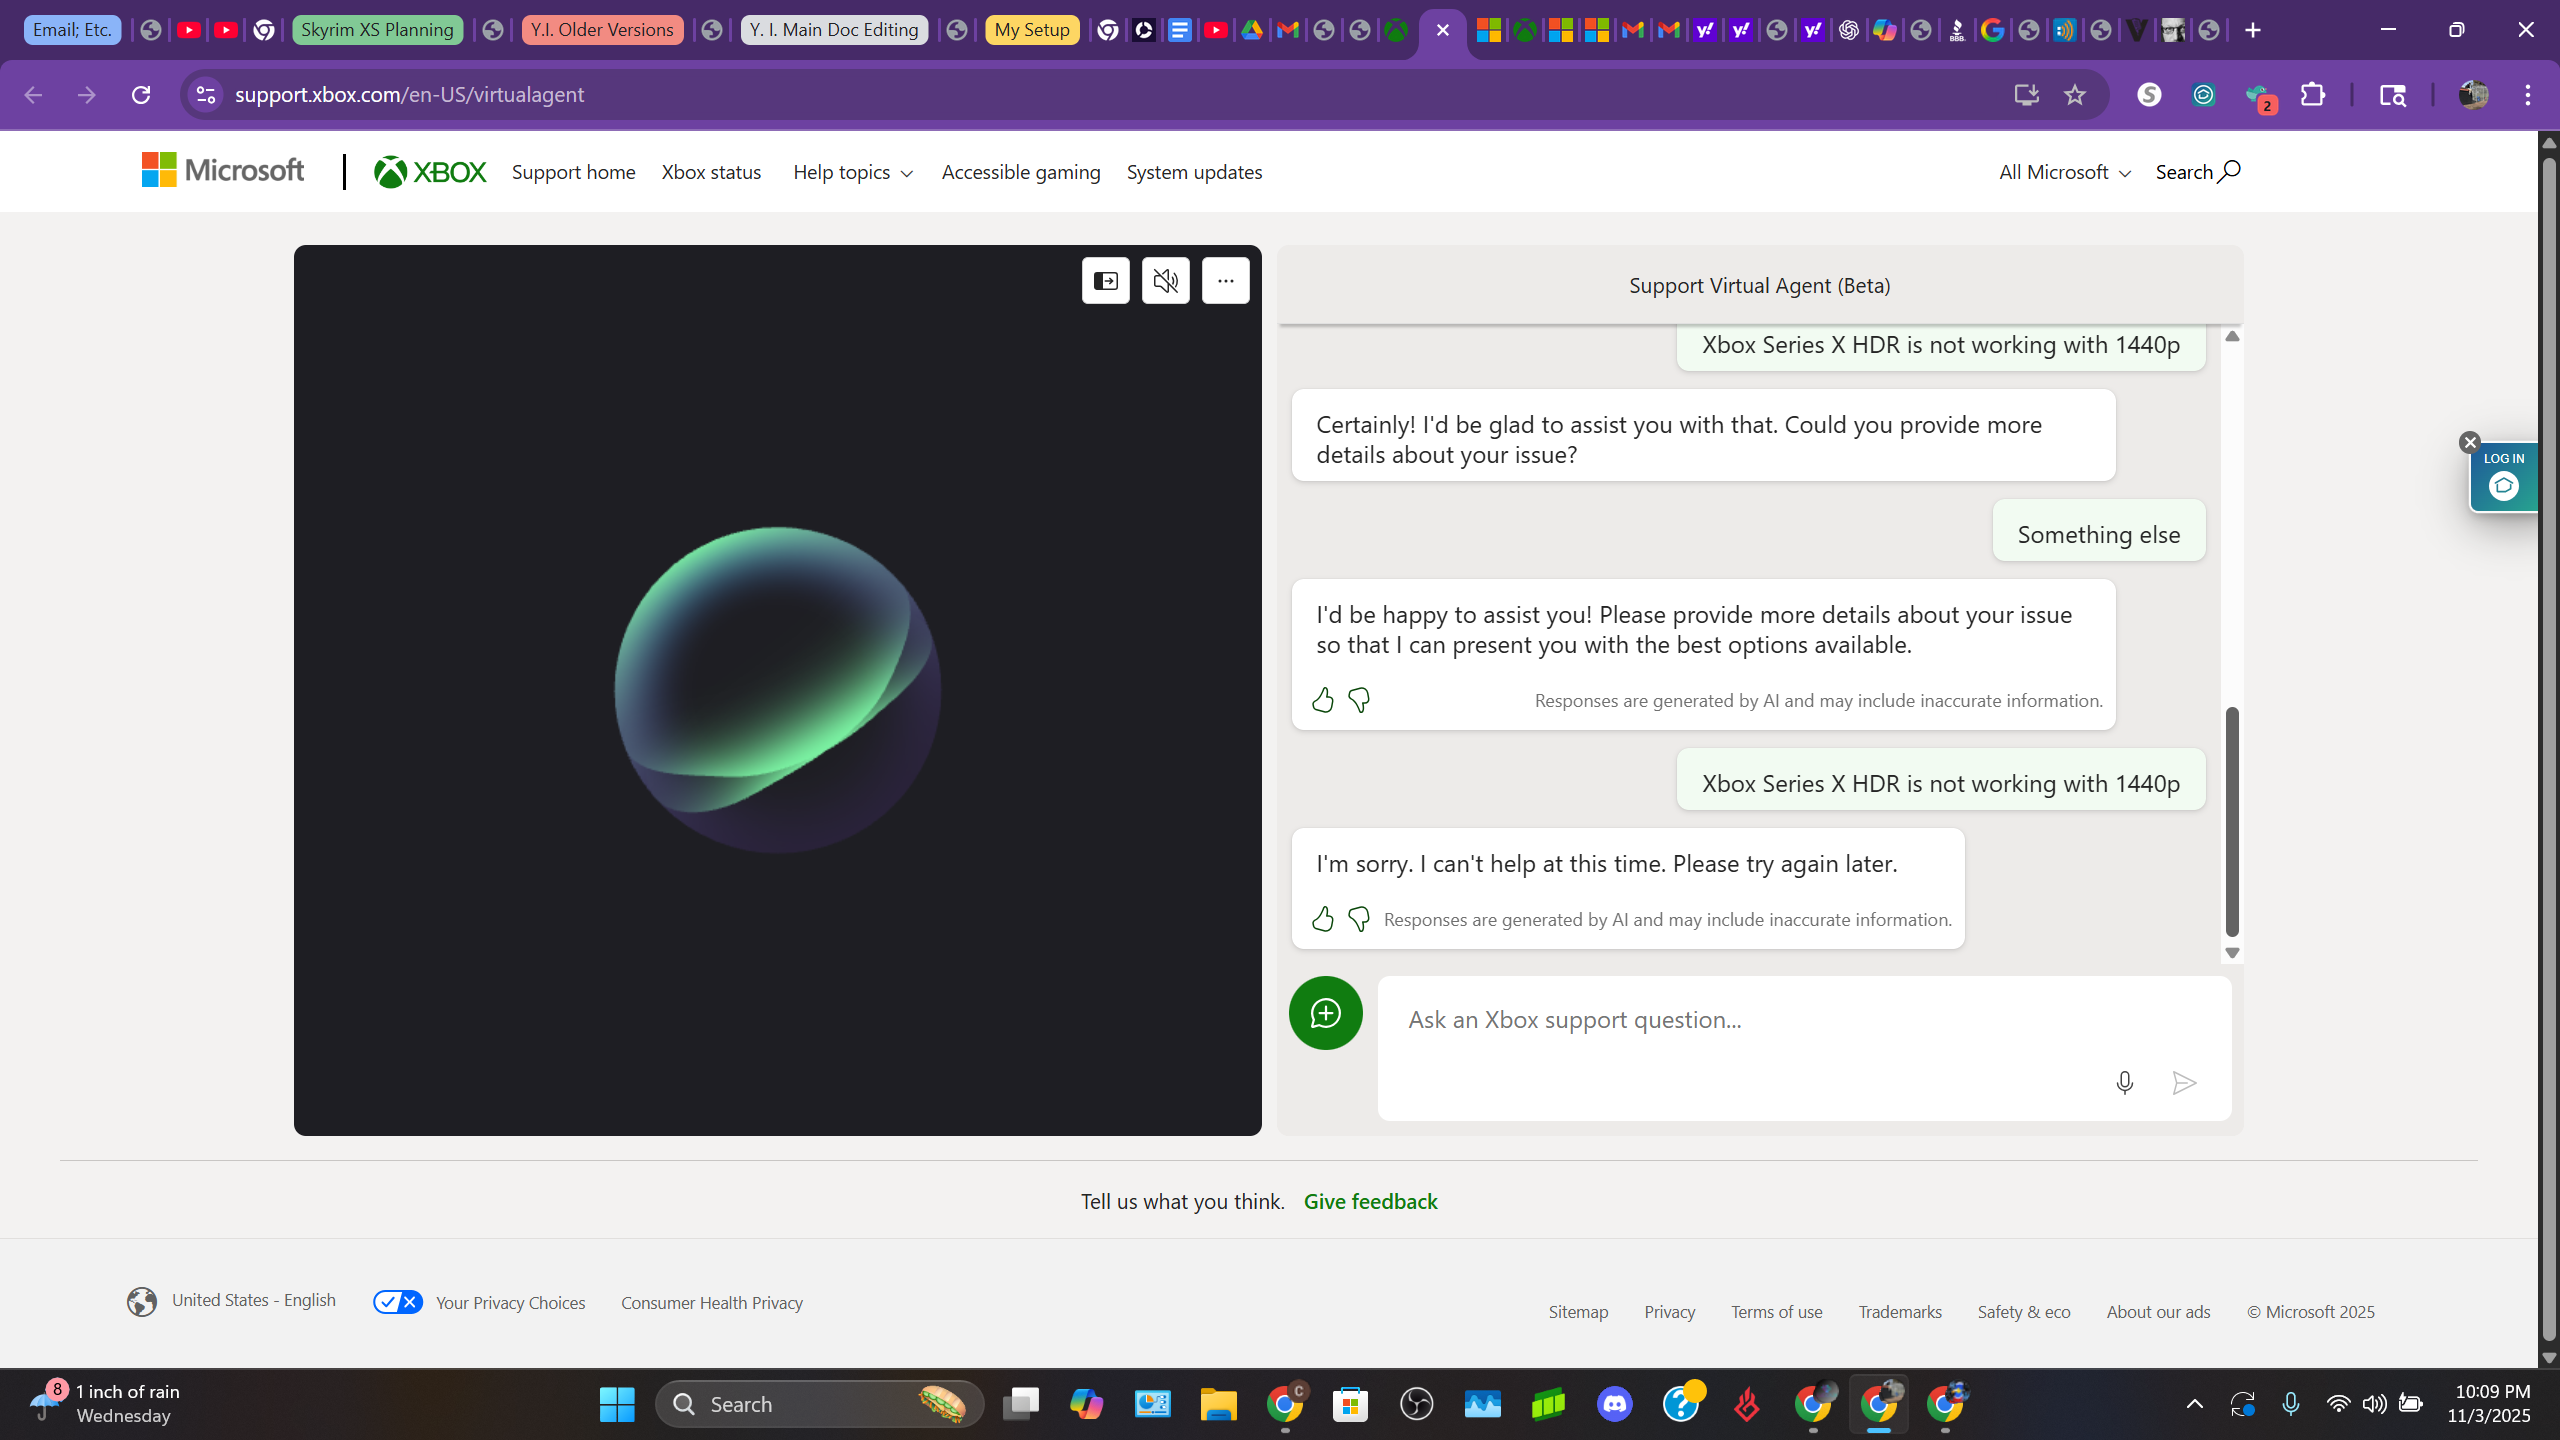This screenshot has height=1440, width=2560.
Task: Toggle the "Email; Etc." tab group
Action: (72, 29)
